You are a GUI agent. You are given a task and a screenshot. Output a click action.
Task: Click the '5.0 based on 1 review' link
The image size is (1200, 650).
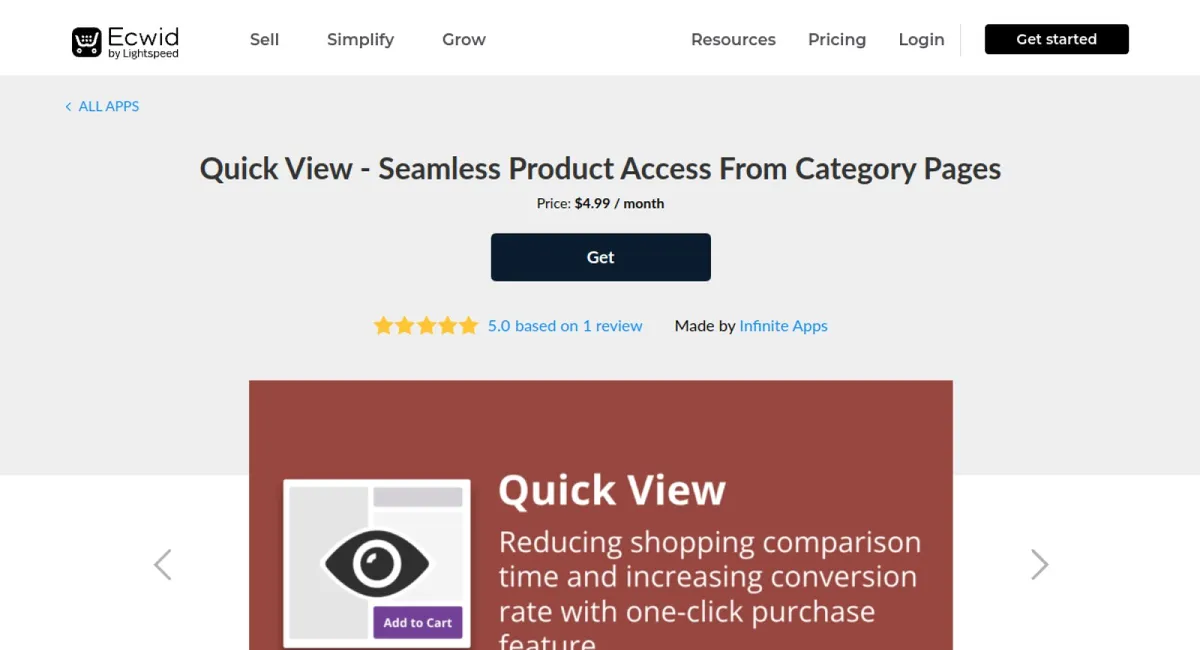coord(565,325)
